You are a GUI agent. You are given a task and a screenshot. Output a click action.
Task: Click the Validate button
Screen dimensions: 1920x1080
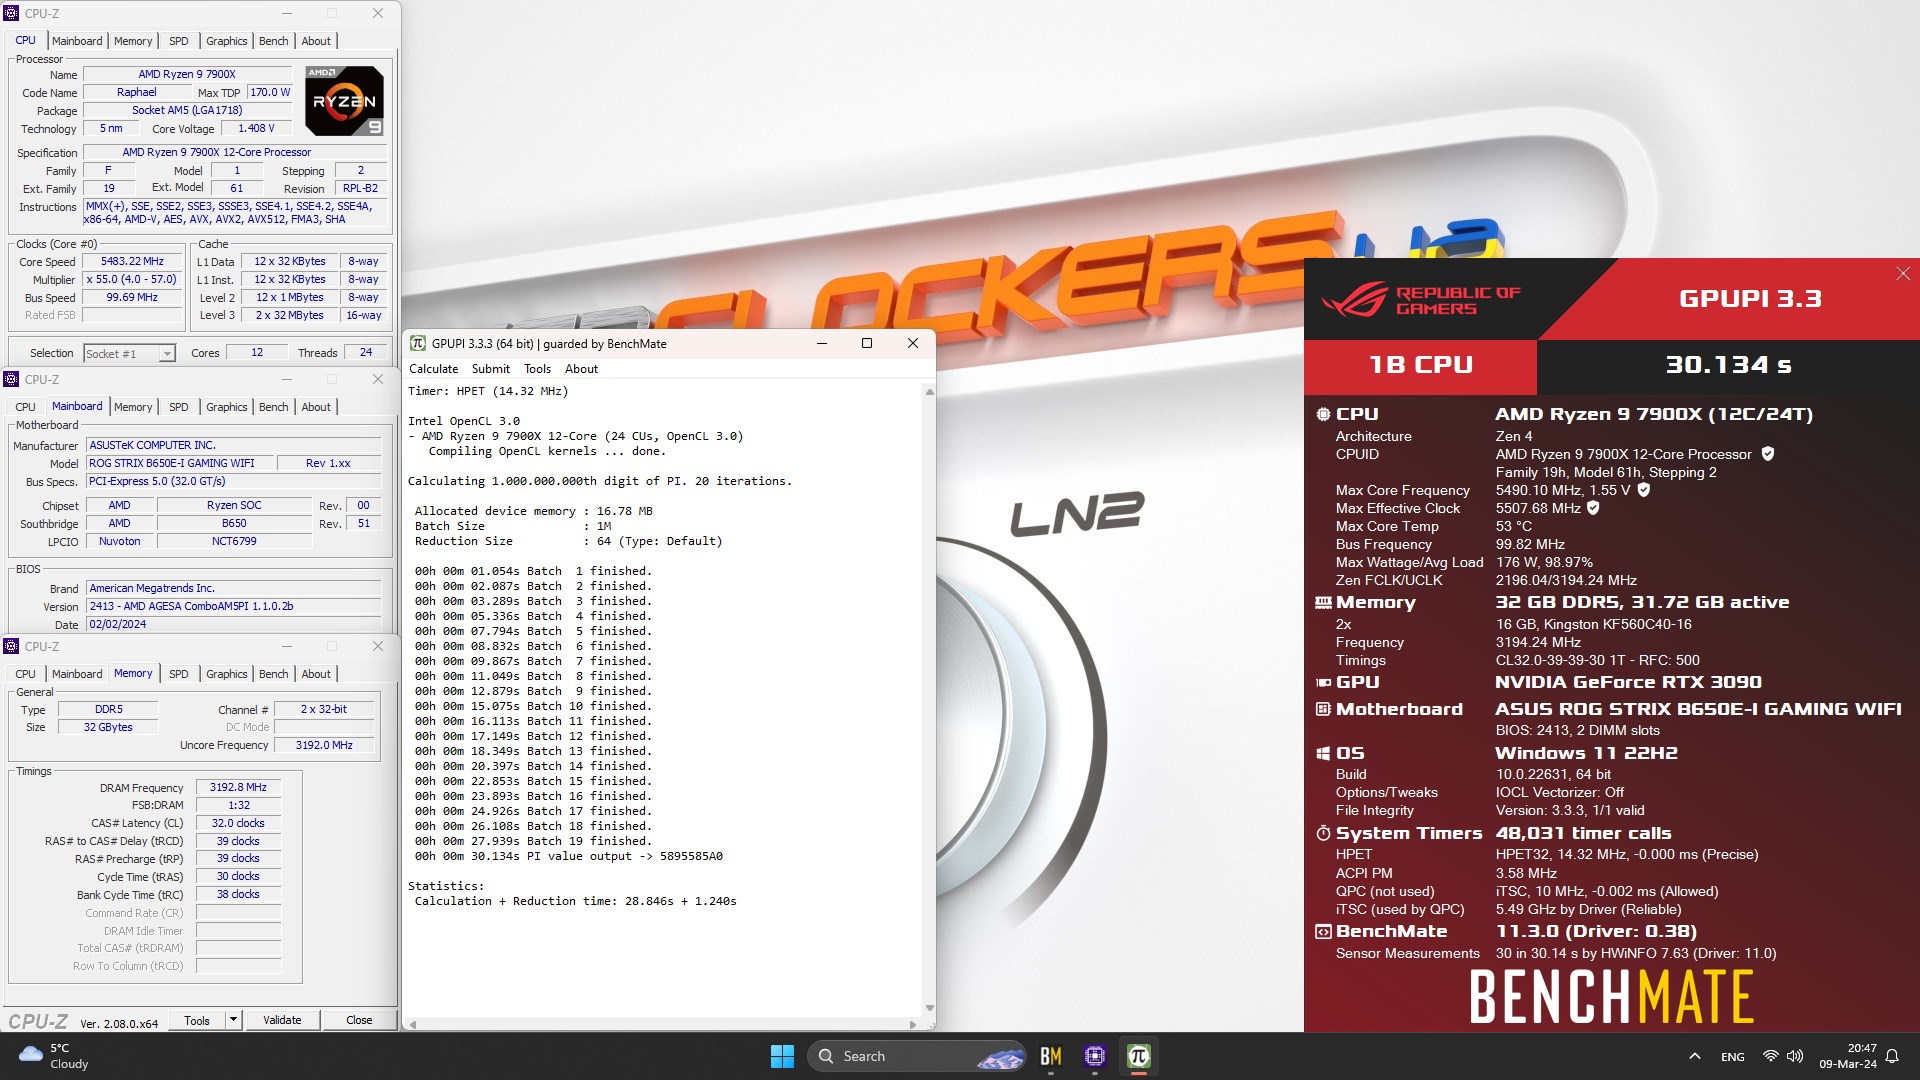pos(282,1020)
